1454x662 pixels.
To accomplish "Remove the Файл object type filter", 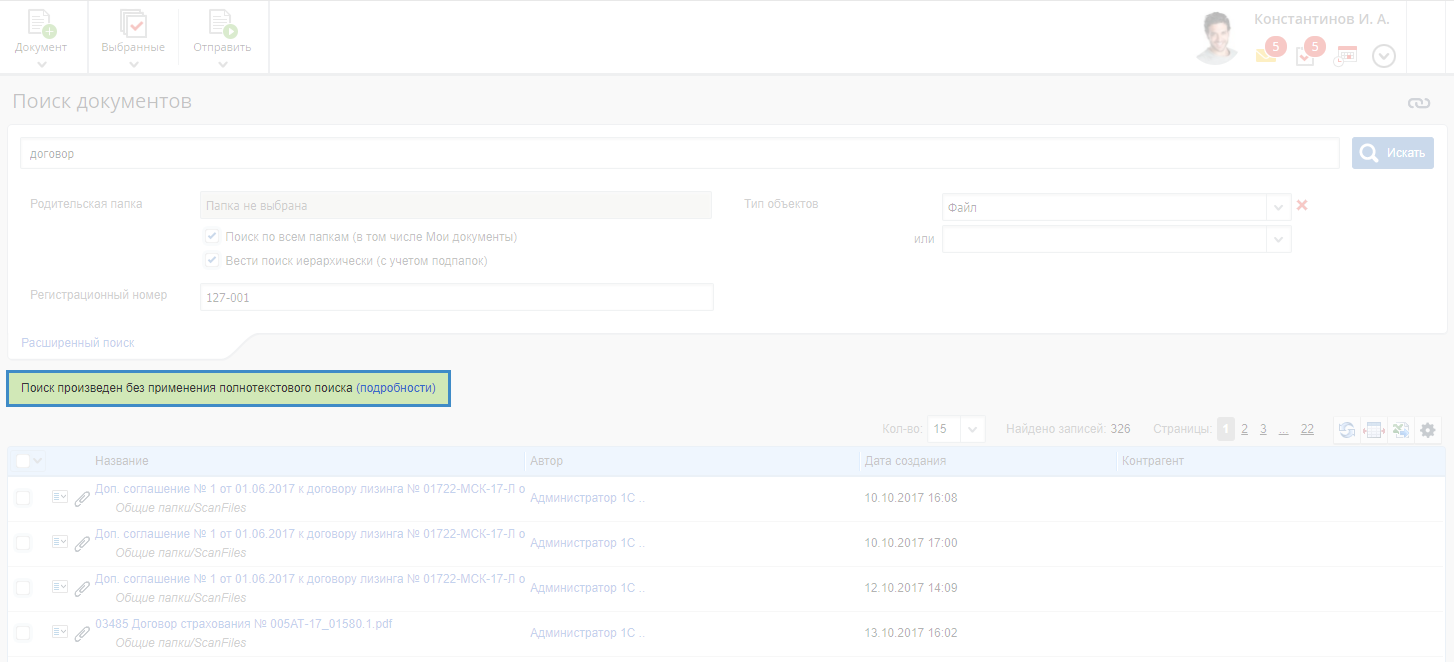I will pos(1302,206).
